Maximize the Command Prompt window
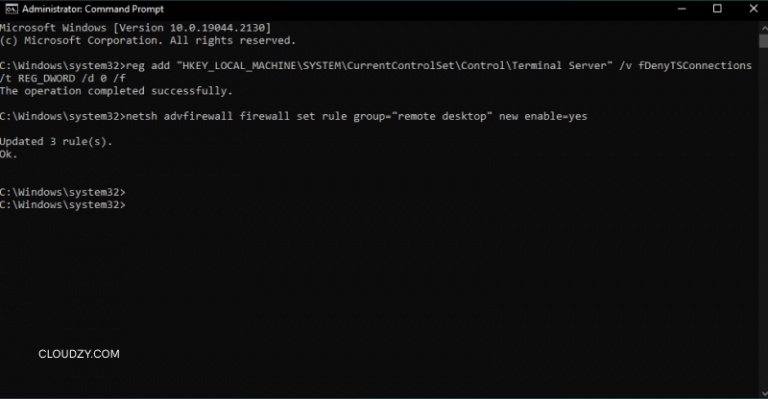Viewport: 768px width, 399px height. click(x=717, y=9)
